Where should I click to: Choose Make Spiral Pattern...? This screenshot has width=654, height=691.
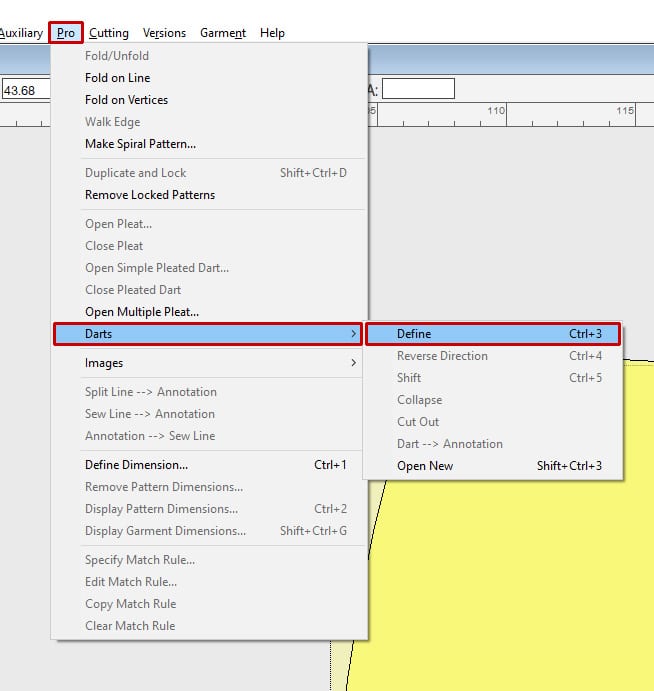point(141,144)
